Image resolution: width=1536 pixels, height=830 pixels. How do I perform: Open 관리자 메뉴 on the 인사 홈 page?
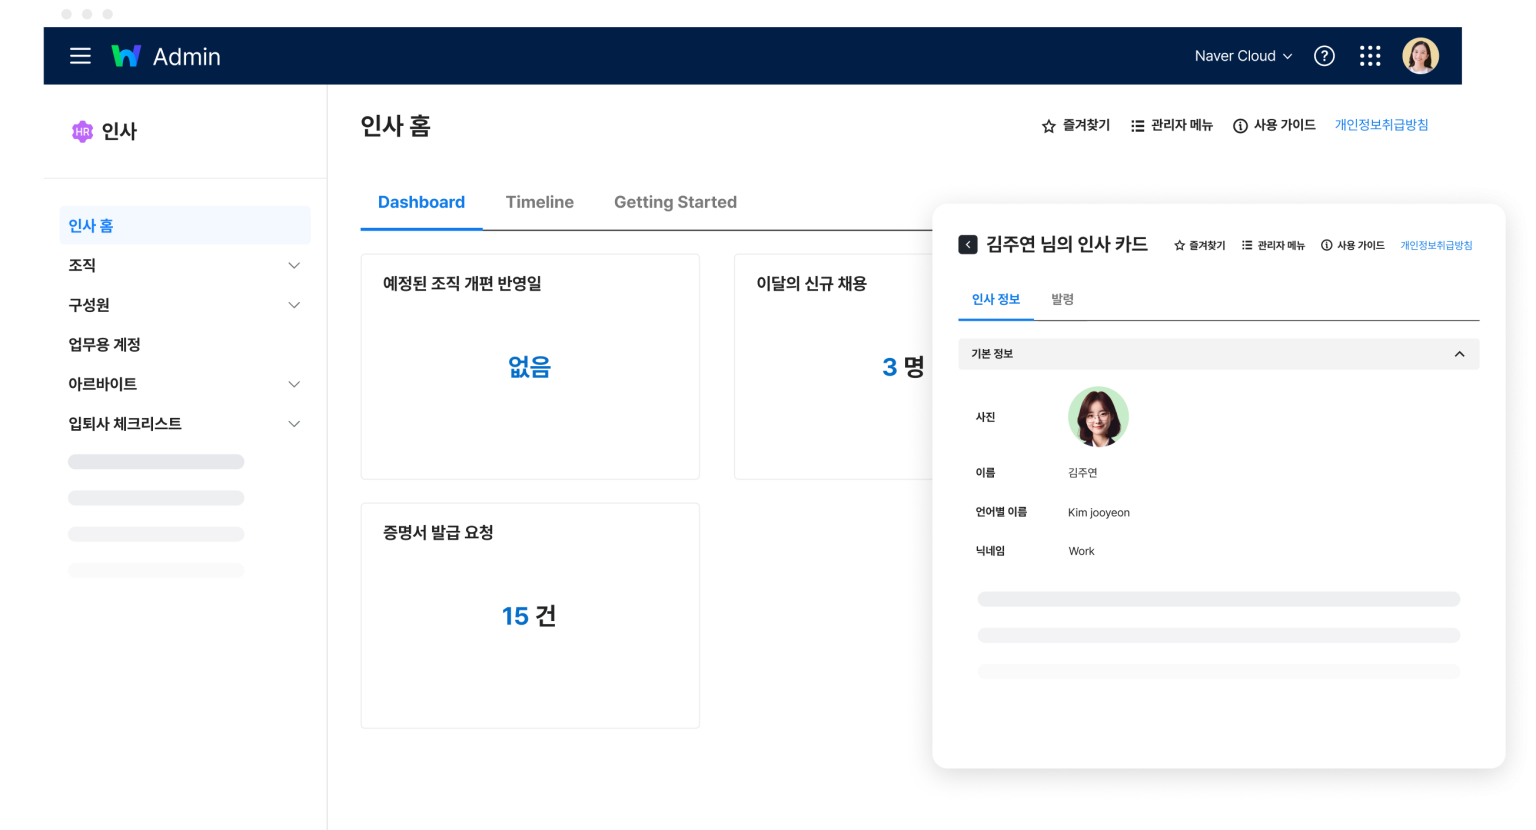click(1171, 126)
